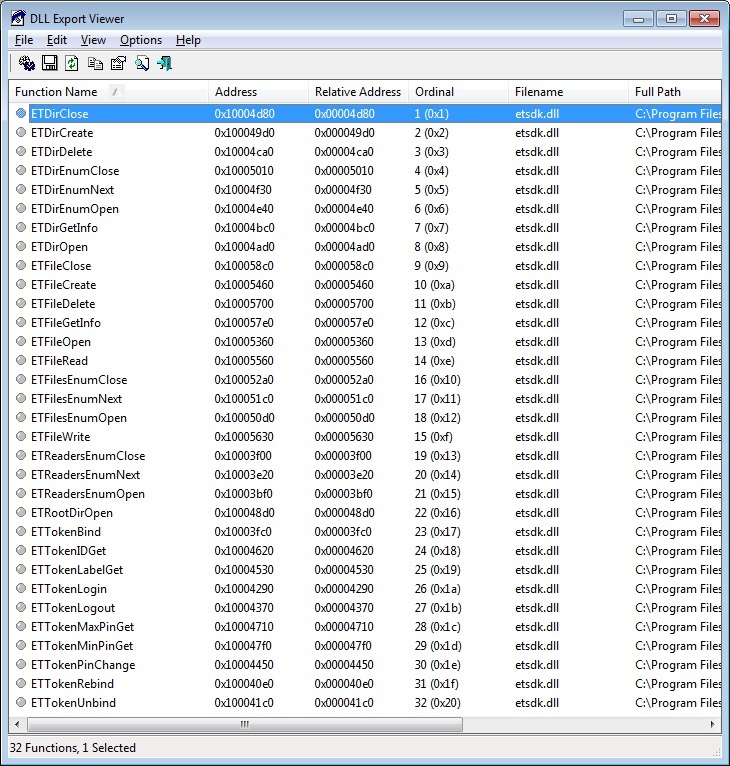Click the circle icon beside ETRootDirOpen
Viewport: 730px width, 766px height.
(x=21, y=512)
